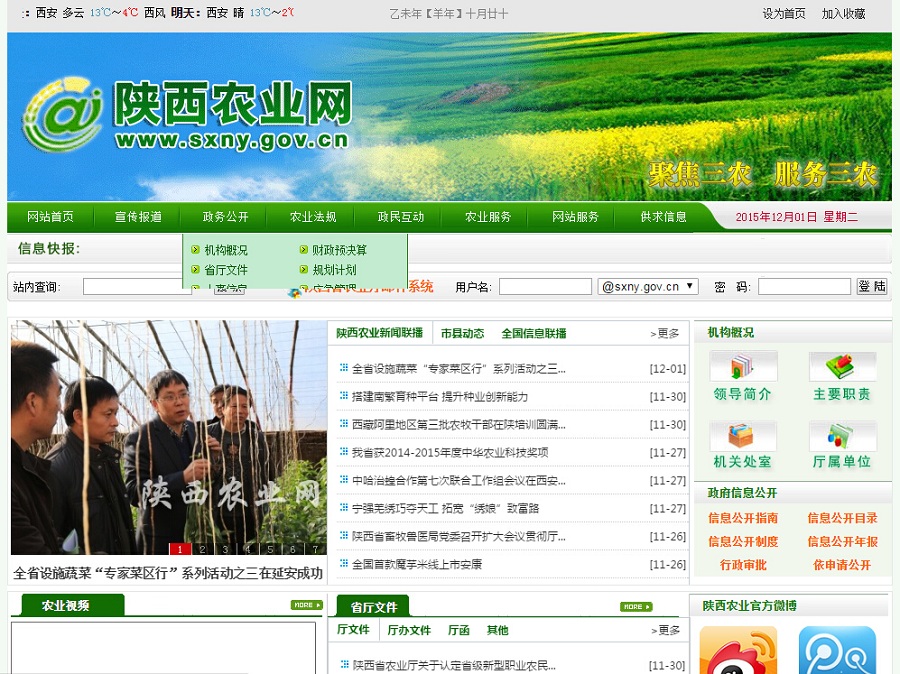Image resolution: width=900 pixels, height=674 pixels.
Task: Switch to 厅办文件 tab
Action: [x=409, y=630]
